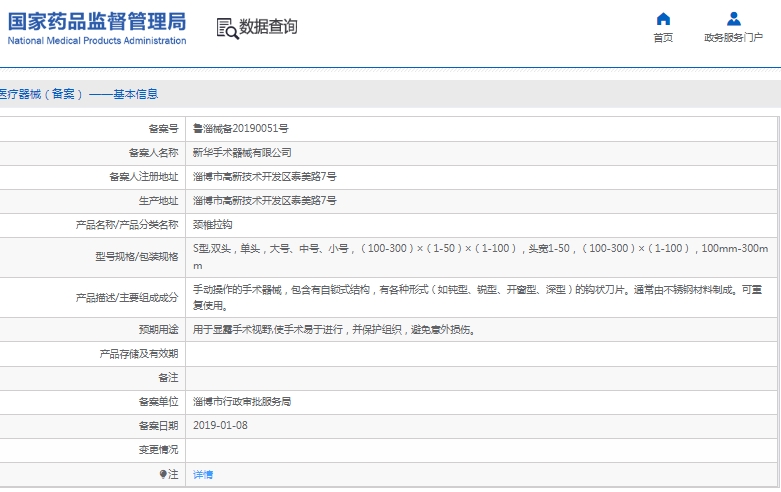Click the 备案号 row label
This screenshot has height=492, width=781.
click(163, 129)
